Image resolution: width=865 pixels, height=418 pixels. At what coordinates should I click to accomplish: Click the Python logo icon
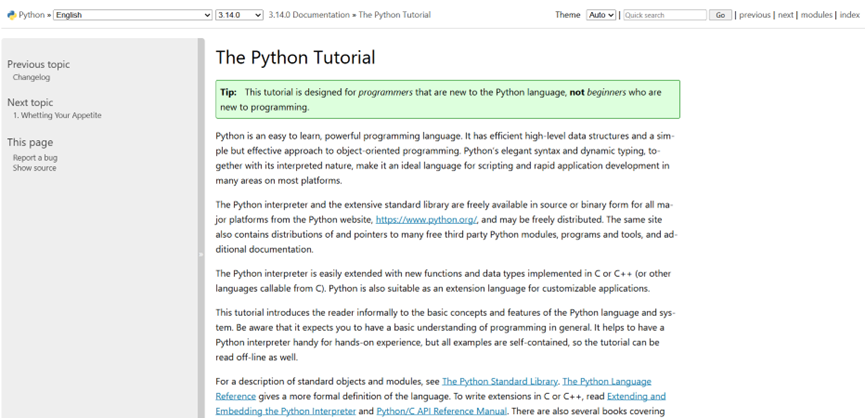click(12, 15)
